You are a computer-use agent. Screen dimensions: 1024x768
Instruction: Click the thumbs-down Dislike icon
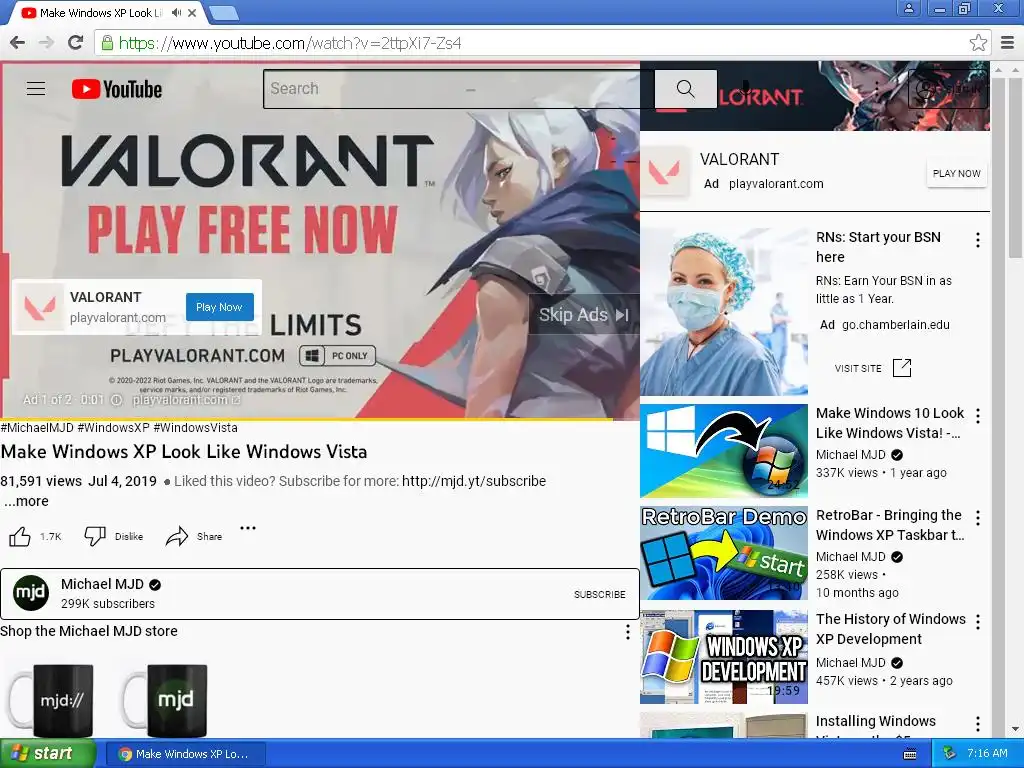click(x=95, y=536)
